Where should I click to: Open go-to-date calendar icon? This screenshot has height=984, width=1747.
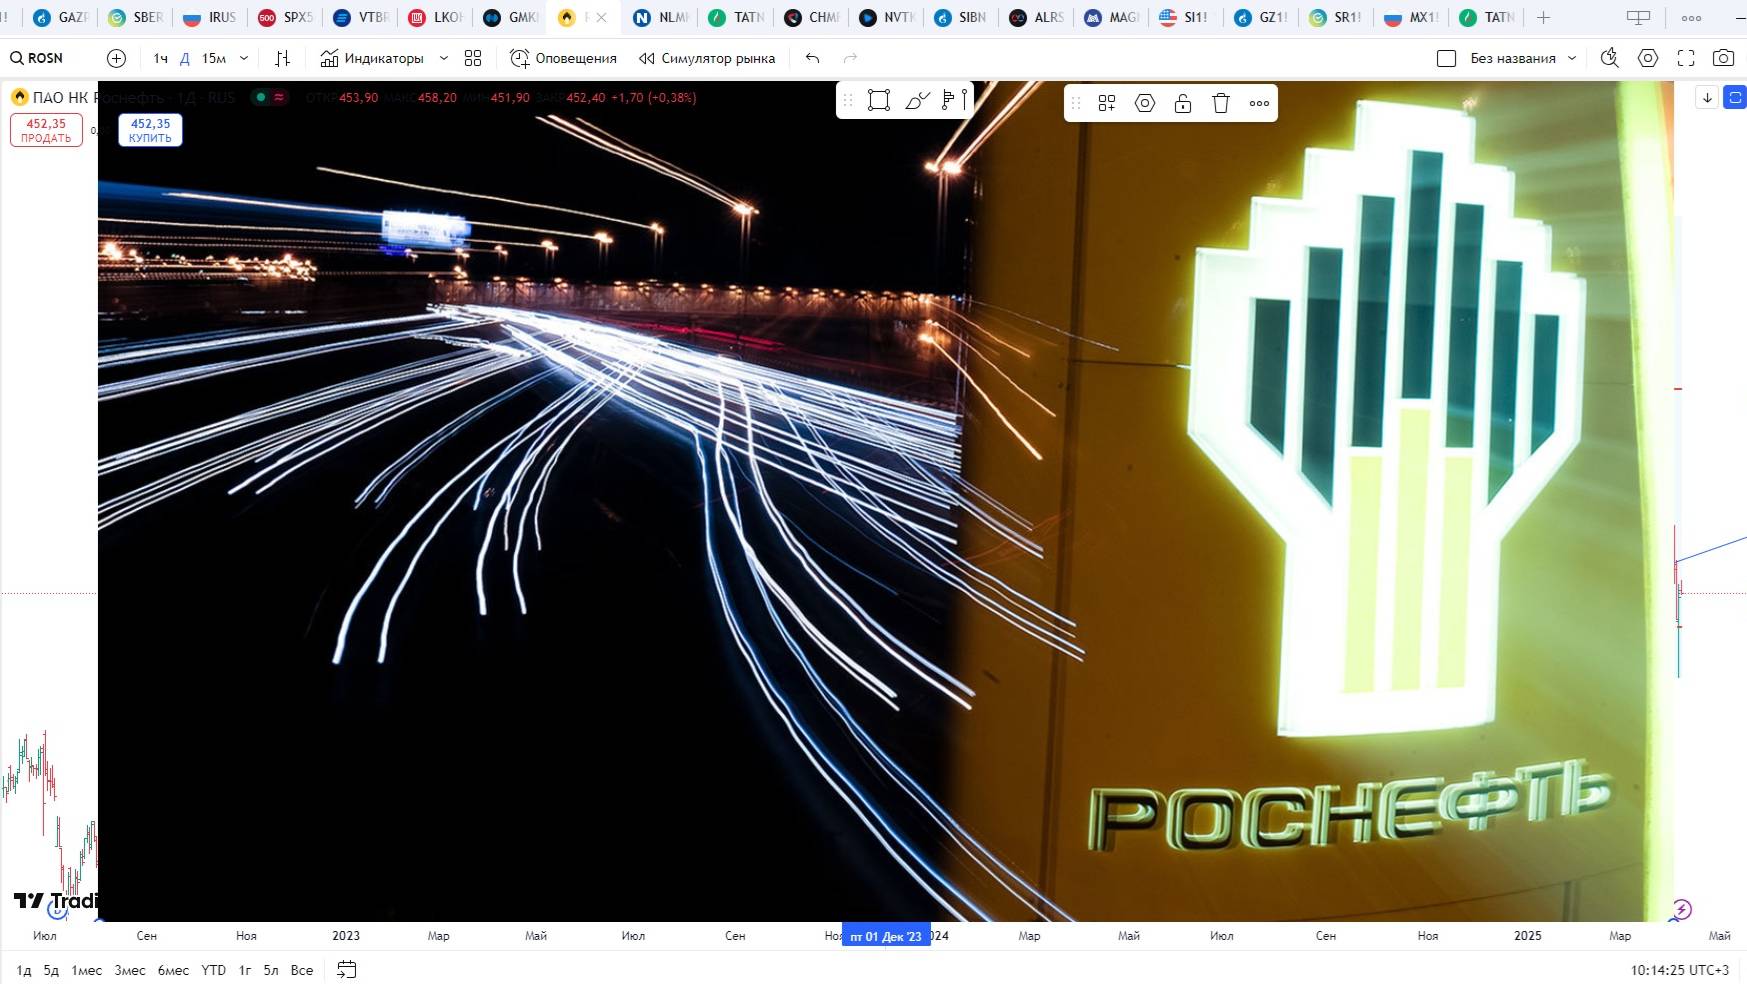pos(347,969)
